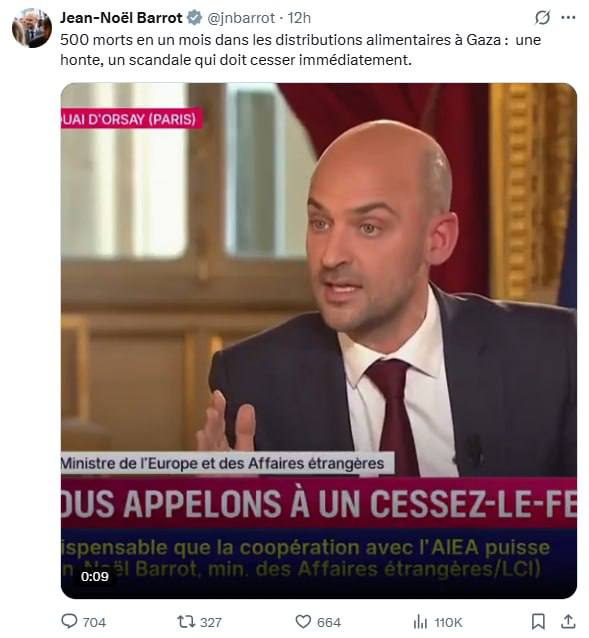Click the 327 reposts count

pos(211,622)
